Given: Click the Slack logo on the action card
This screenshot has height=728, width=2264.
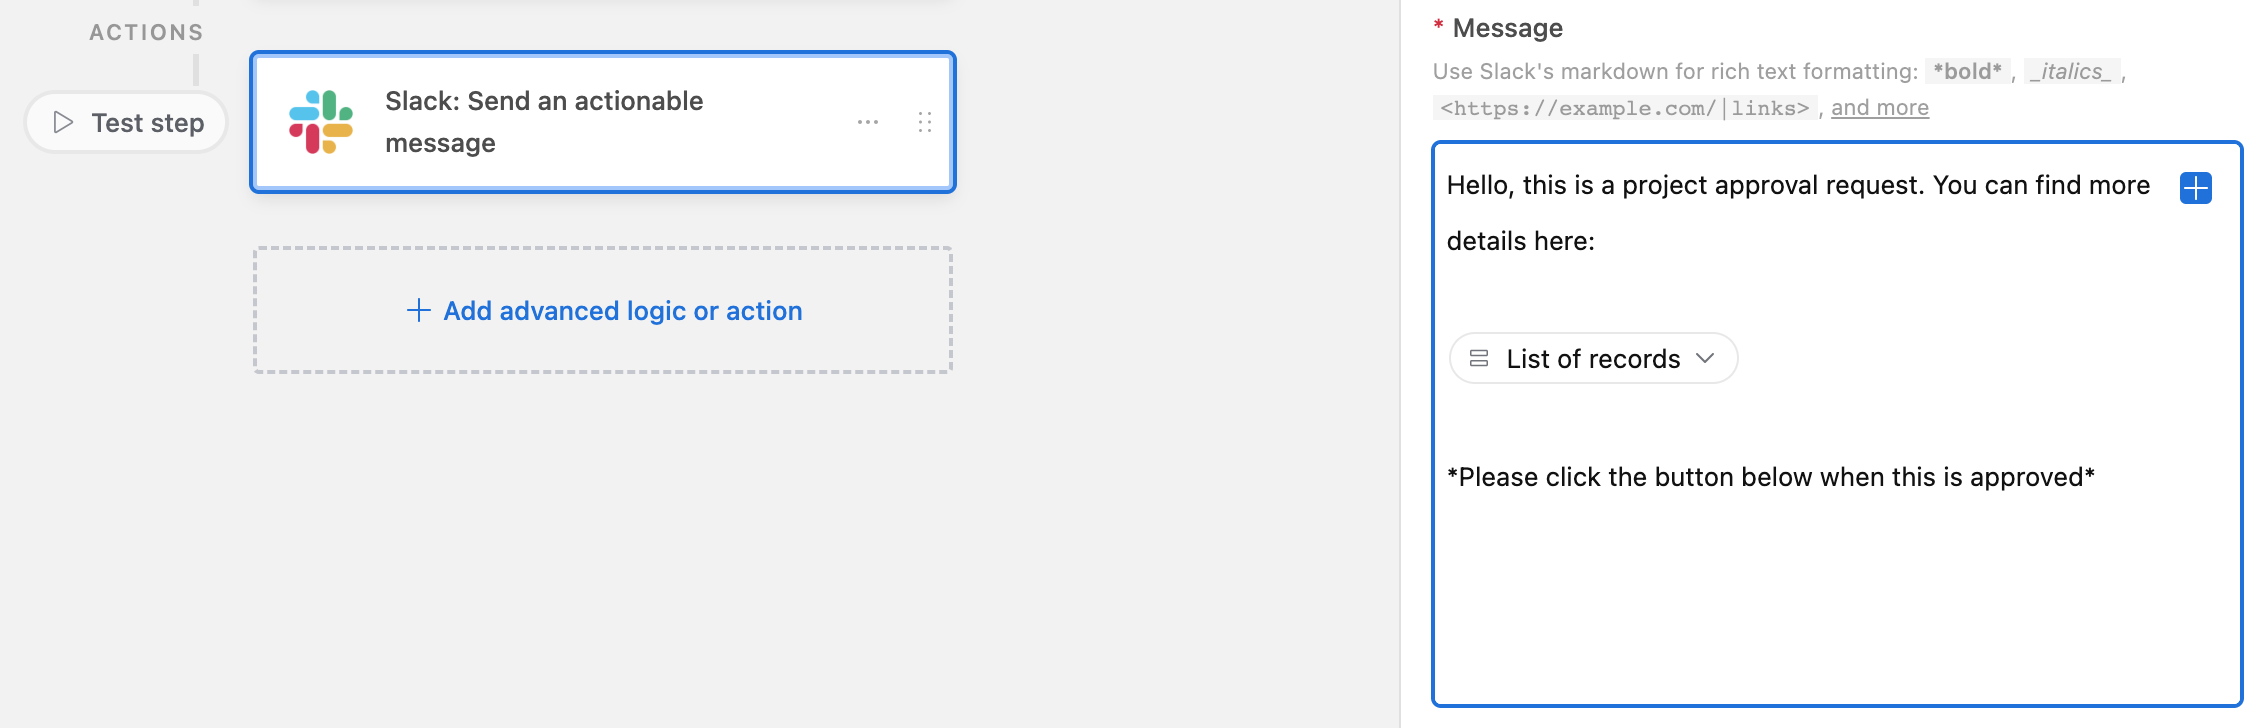Looking at the screenshot, I should tap(321, 122).
